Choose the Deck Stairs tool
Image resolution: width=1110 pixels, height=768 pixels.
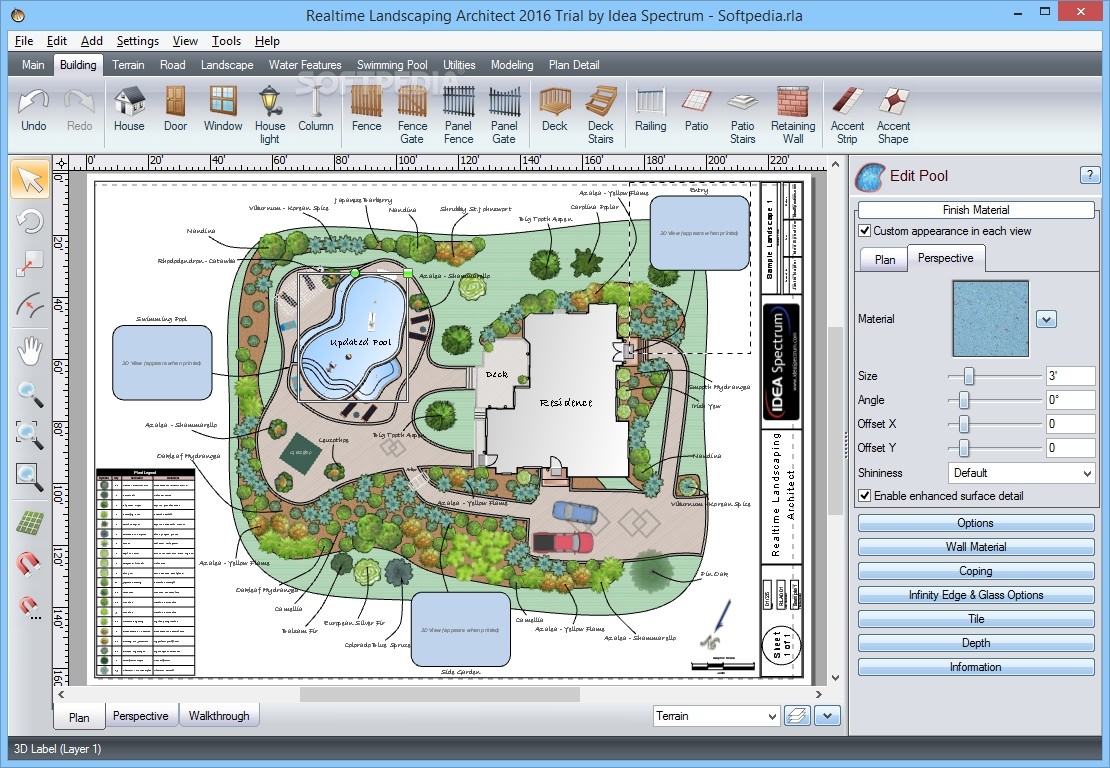point(600,115)
